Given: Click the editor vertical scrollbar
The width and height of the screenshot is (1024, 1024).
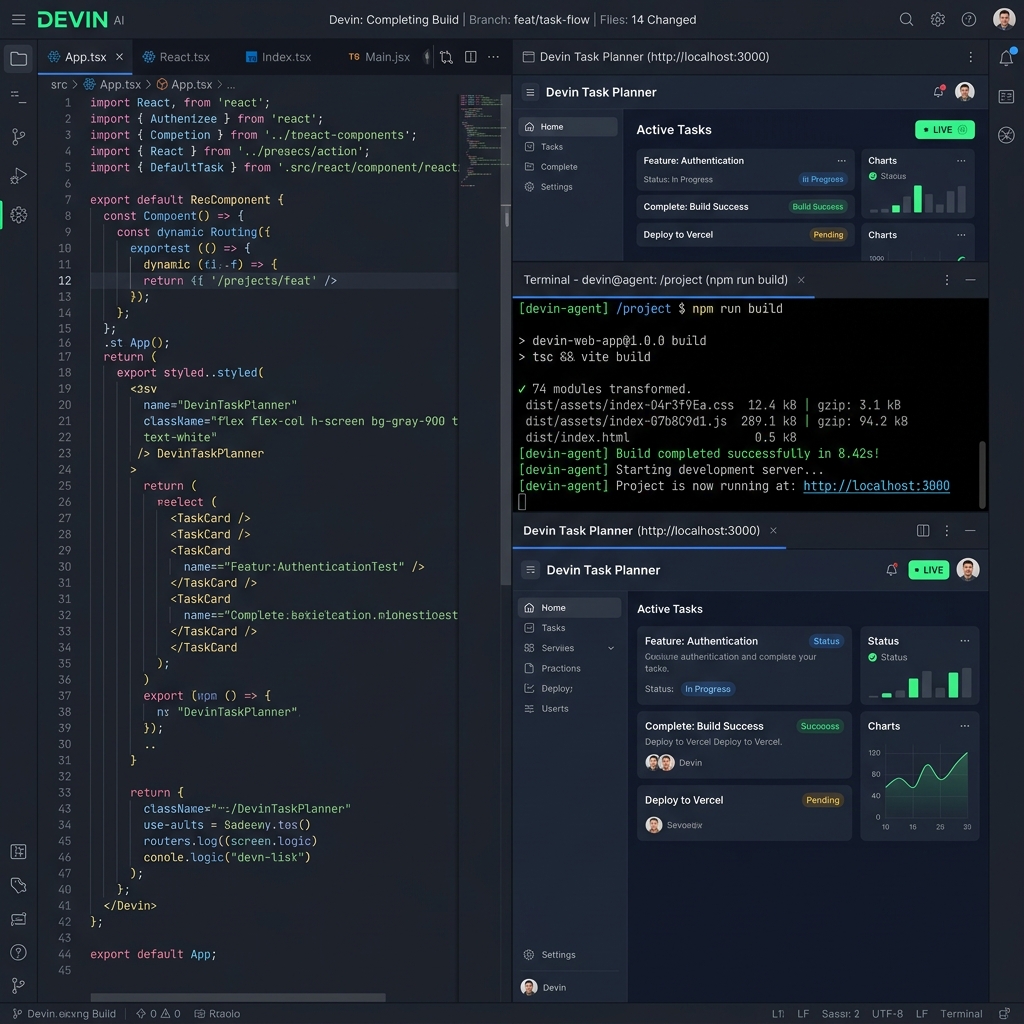Looking at the screenshot, I should pyautogui.click(x=505, y=340).
